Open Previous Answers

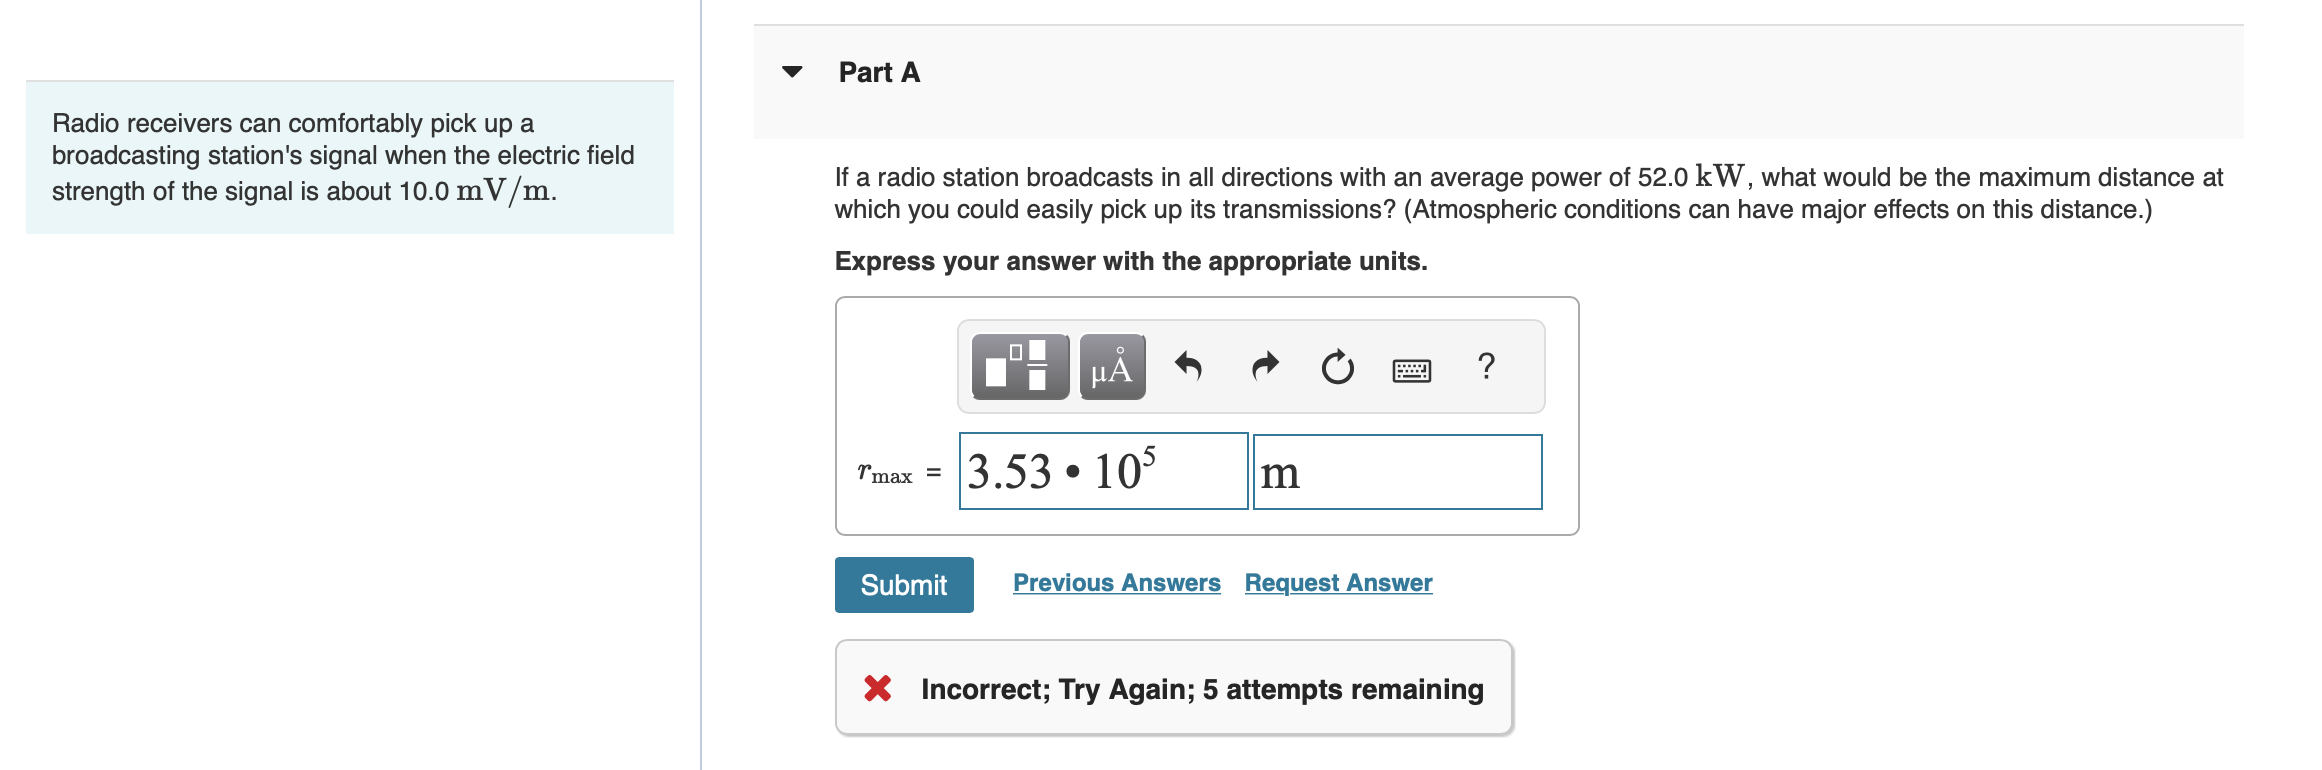click(1116, 582)
